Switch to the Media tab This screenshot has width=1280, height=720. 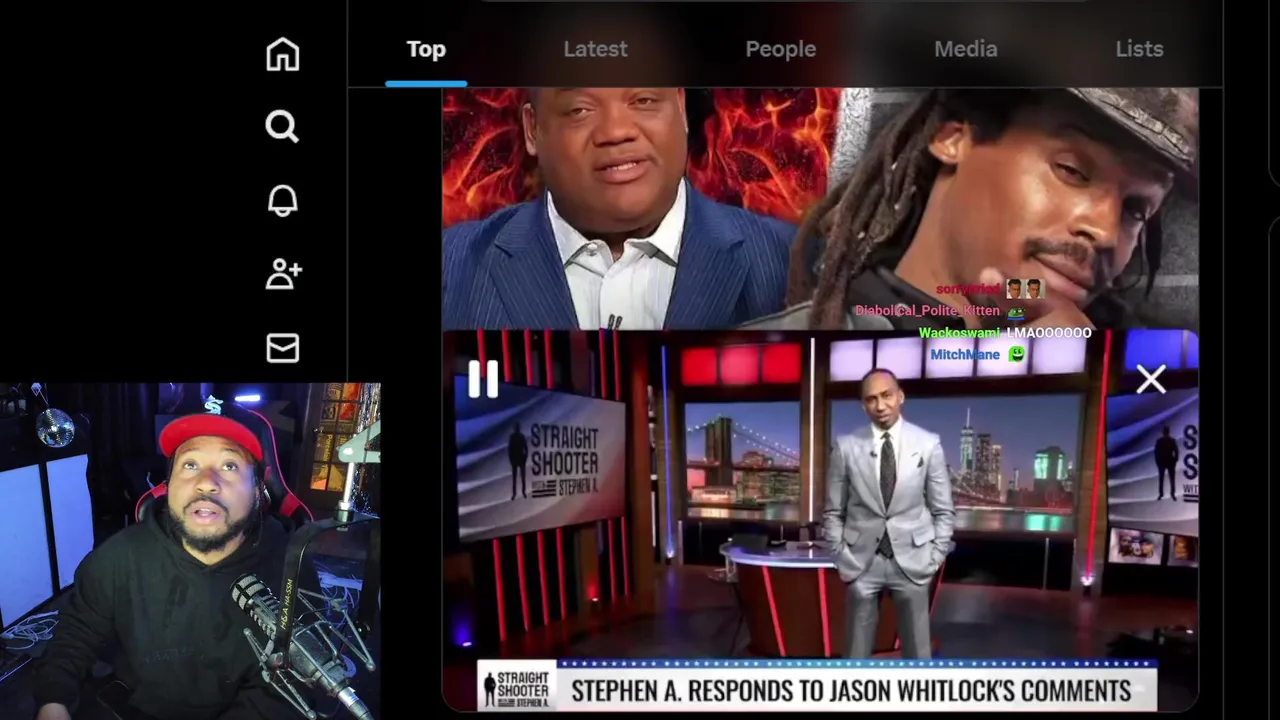(x=966, y=49)
